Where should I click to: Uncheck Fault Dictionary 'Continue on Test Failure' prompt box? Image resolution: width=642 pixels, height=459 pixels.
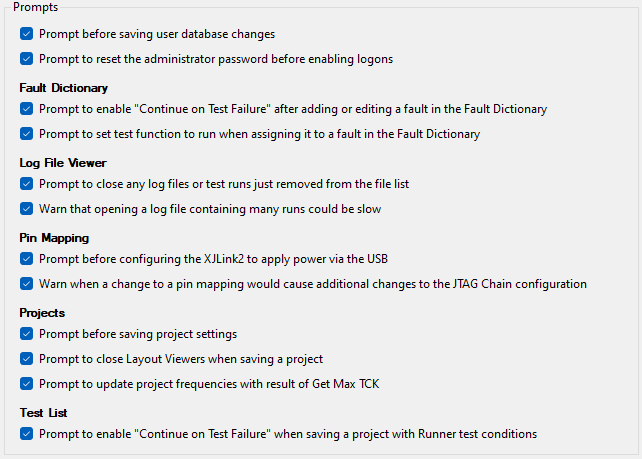coord(26,109)
